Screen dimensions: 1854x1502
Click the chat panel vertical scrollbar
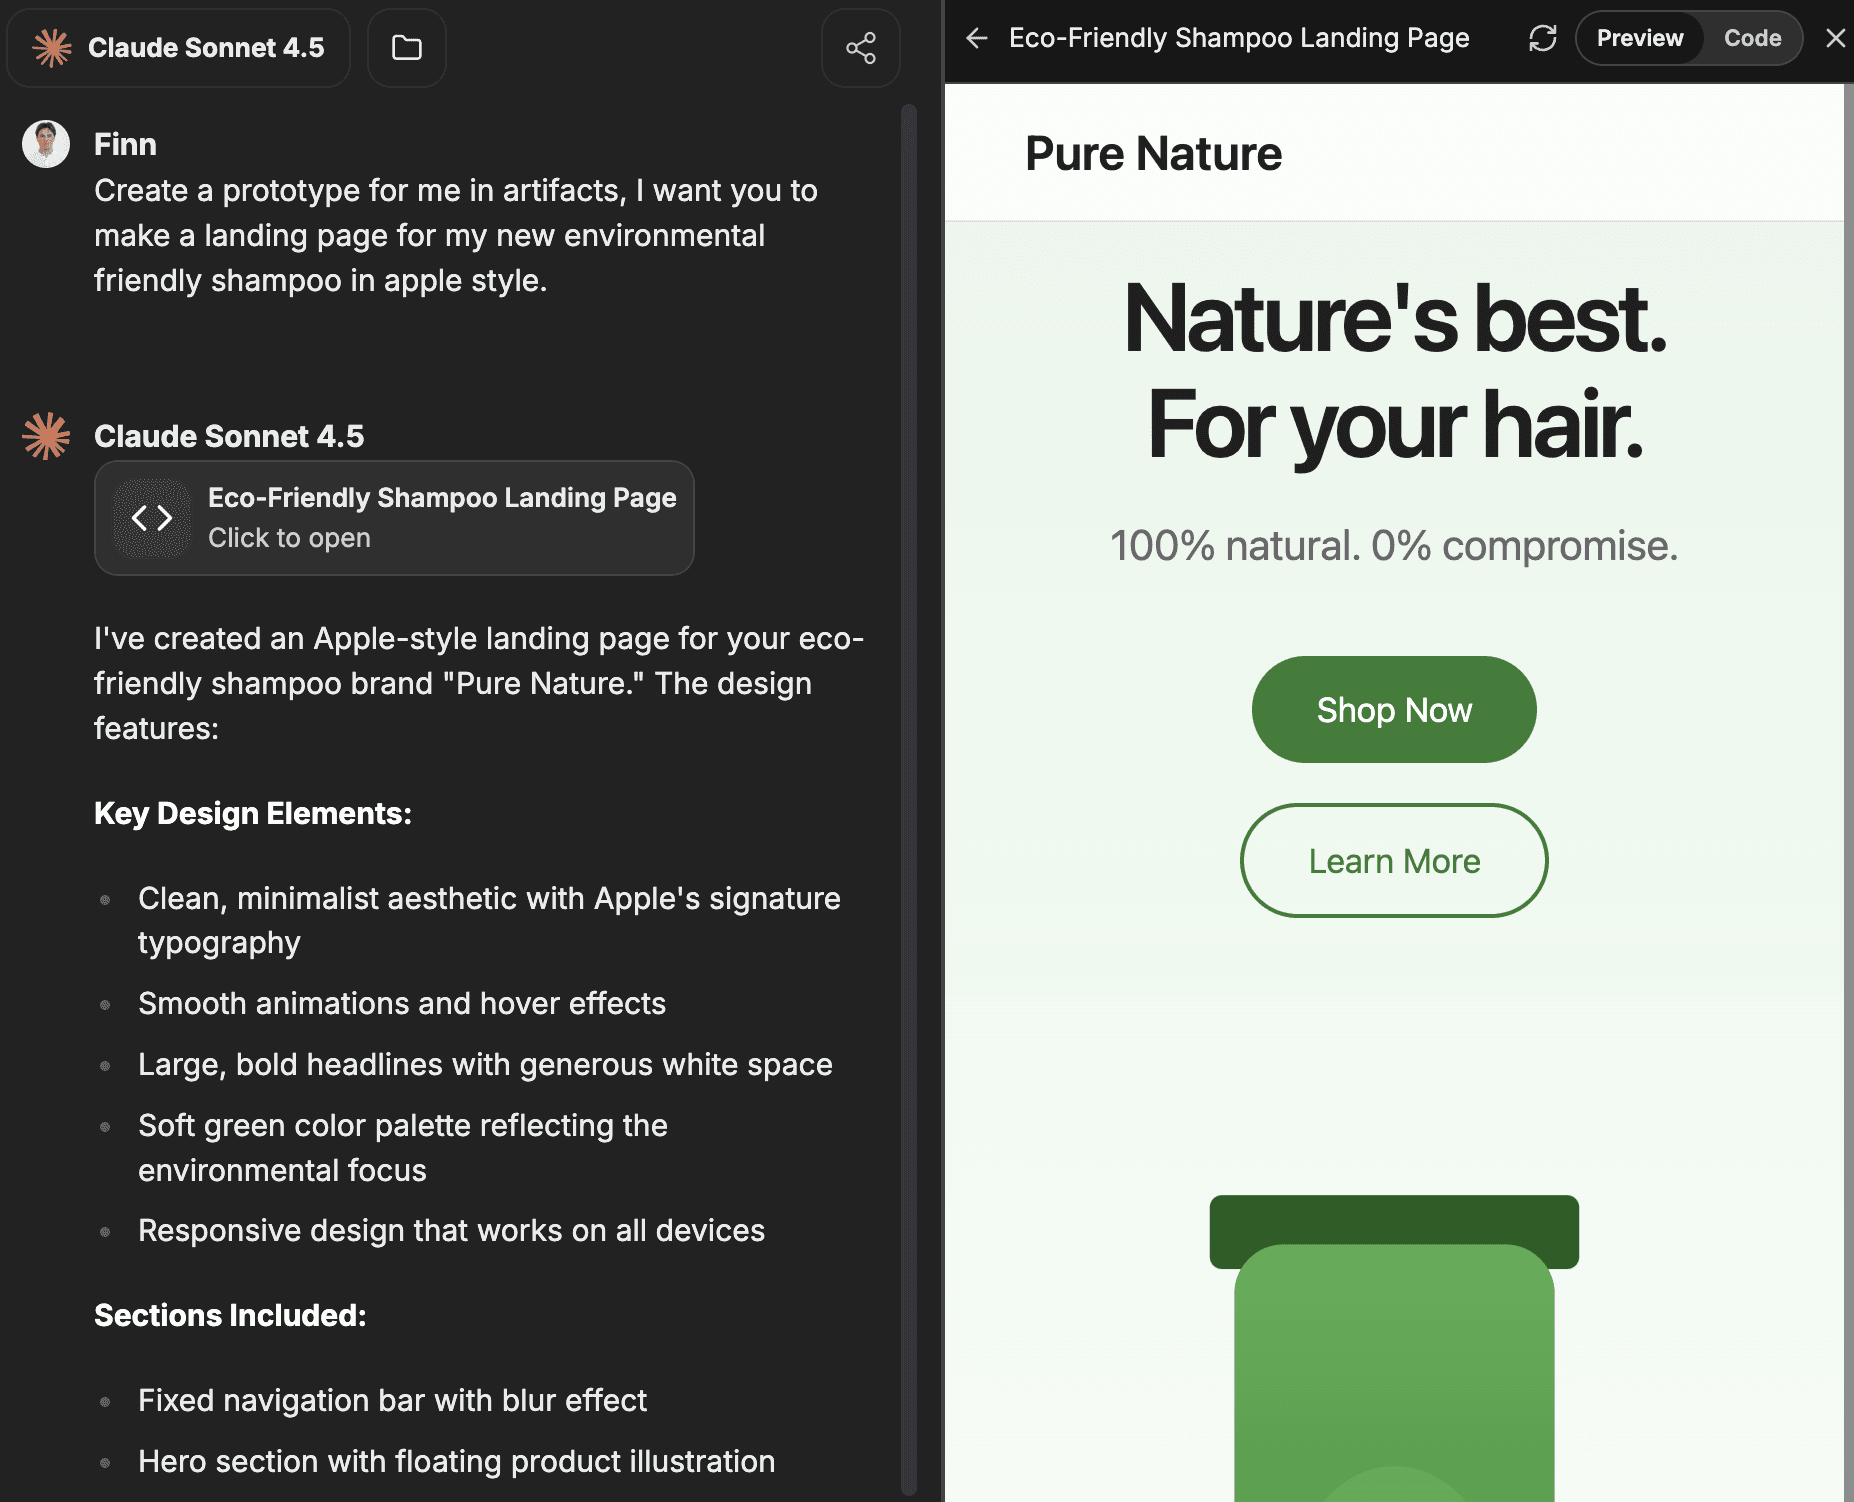[x=908, y=800]
